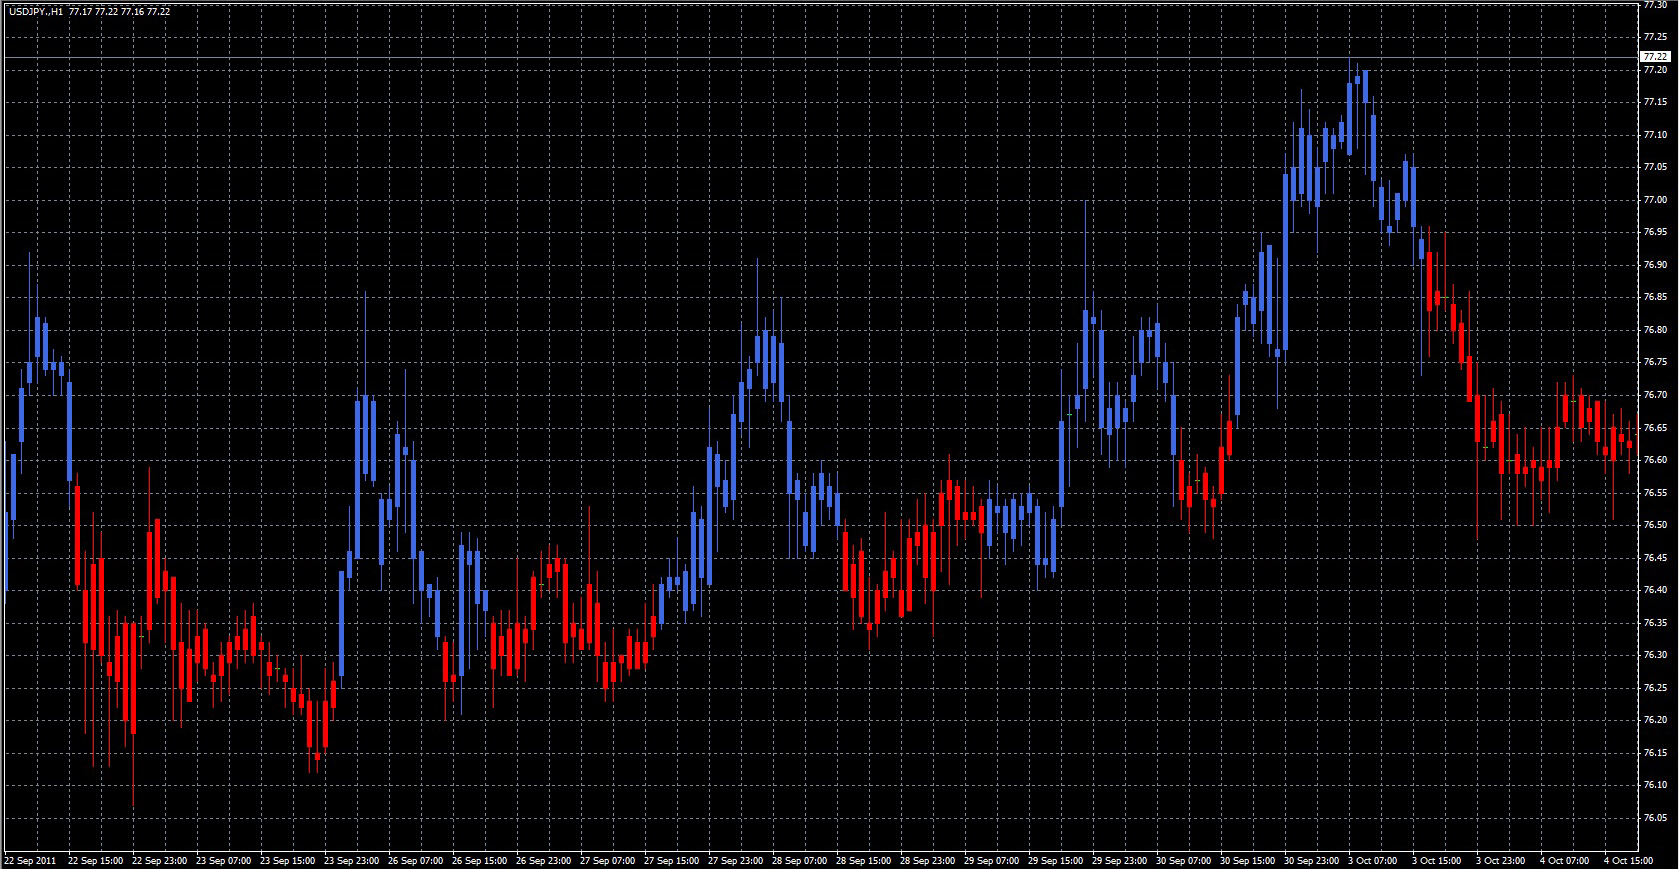
Task: Click the OHLC values beside chart title
Action: 120,11
